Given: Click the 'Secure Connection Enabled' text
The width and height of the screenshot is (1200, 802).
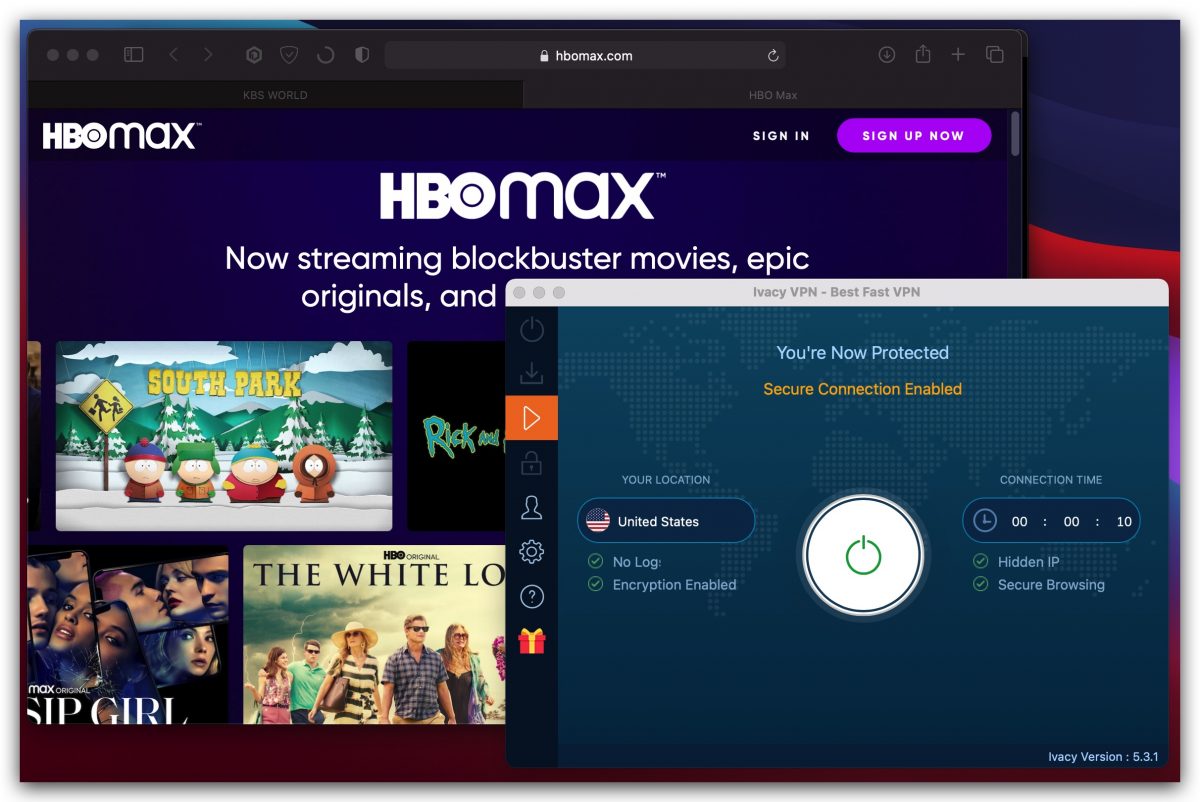Looking at the screenshot, I should pyautogui.click(x=863, y=389).
